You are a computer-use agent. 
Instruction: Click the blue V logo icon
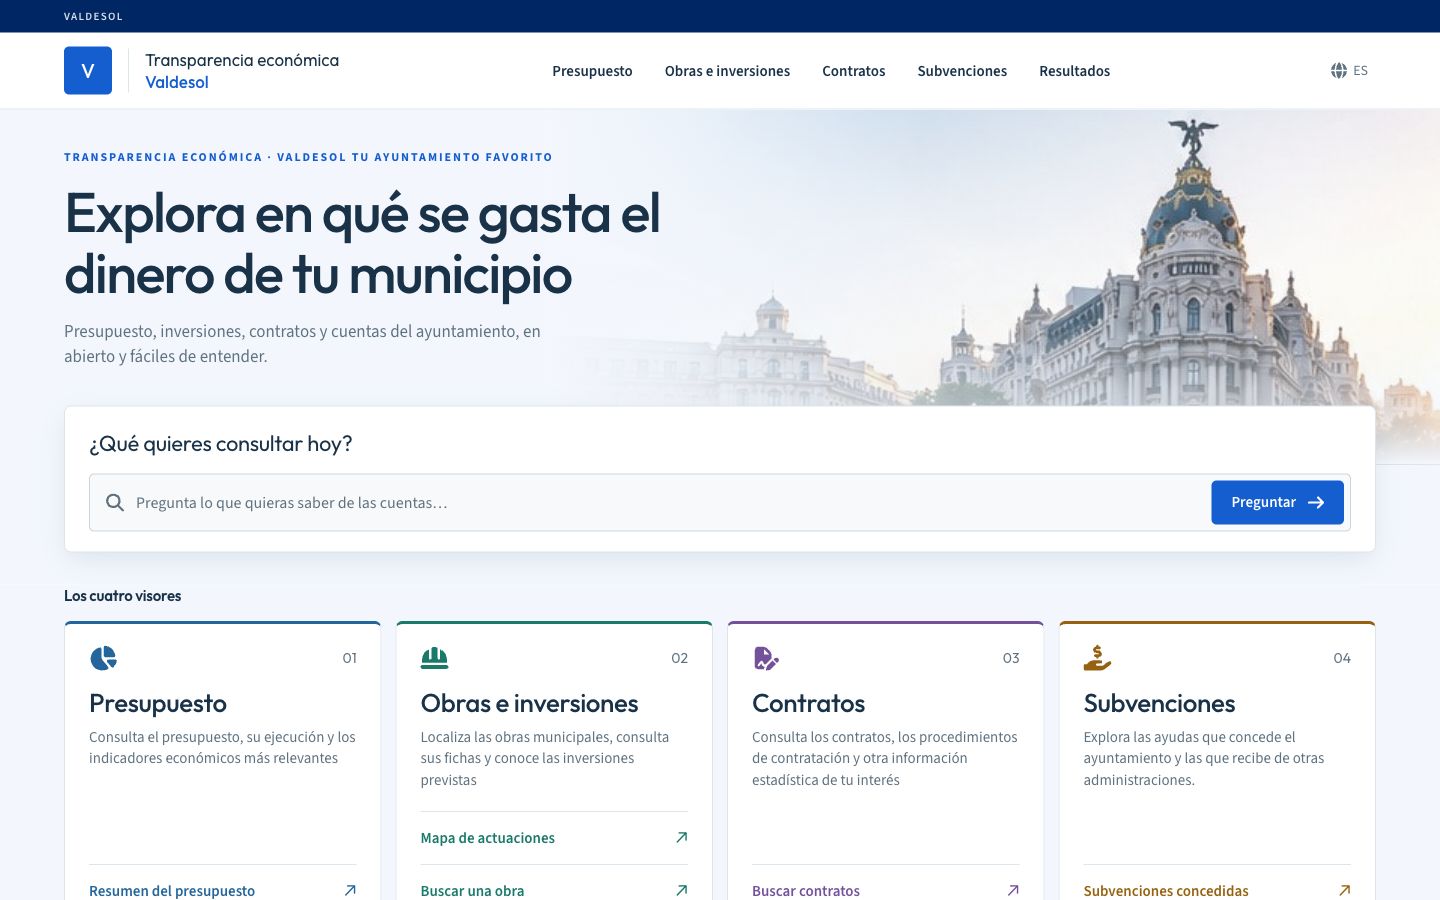88,71
